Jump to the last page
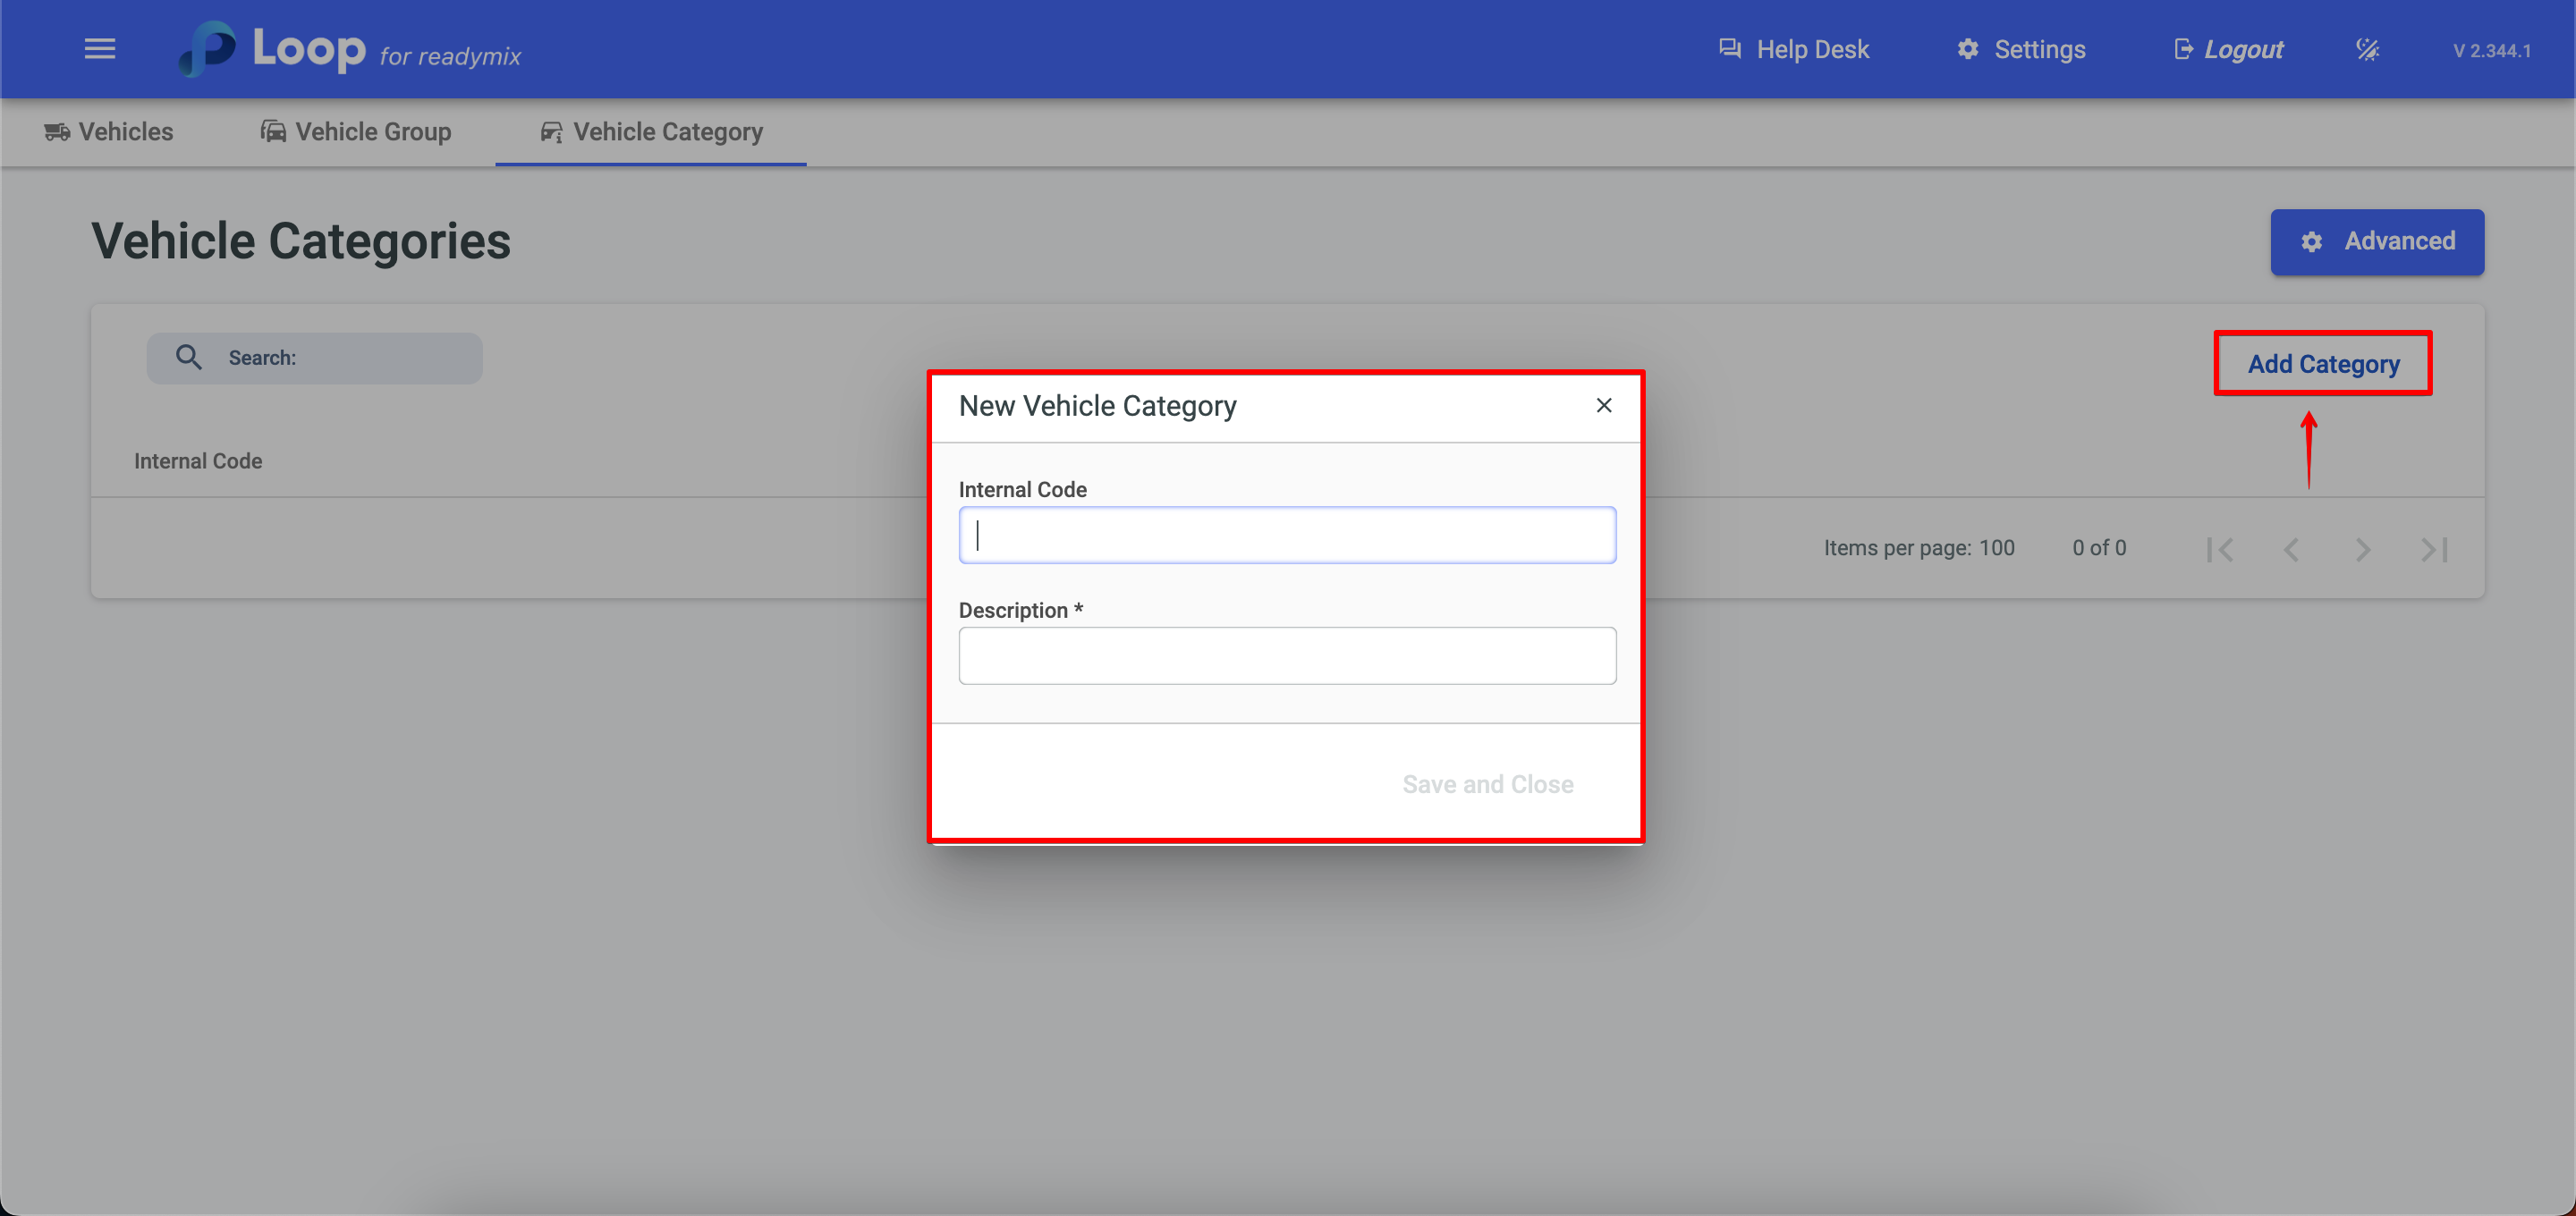Screen dimensions: 2576x1216 point(2434,549)
